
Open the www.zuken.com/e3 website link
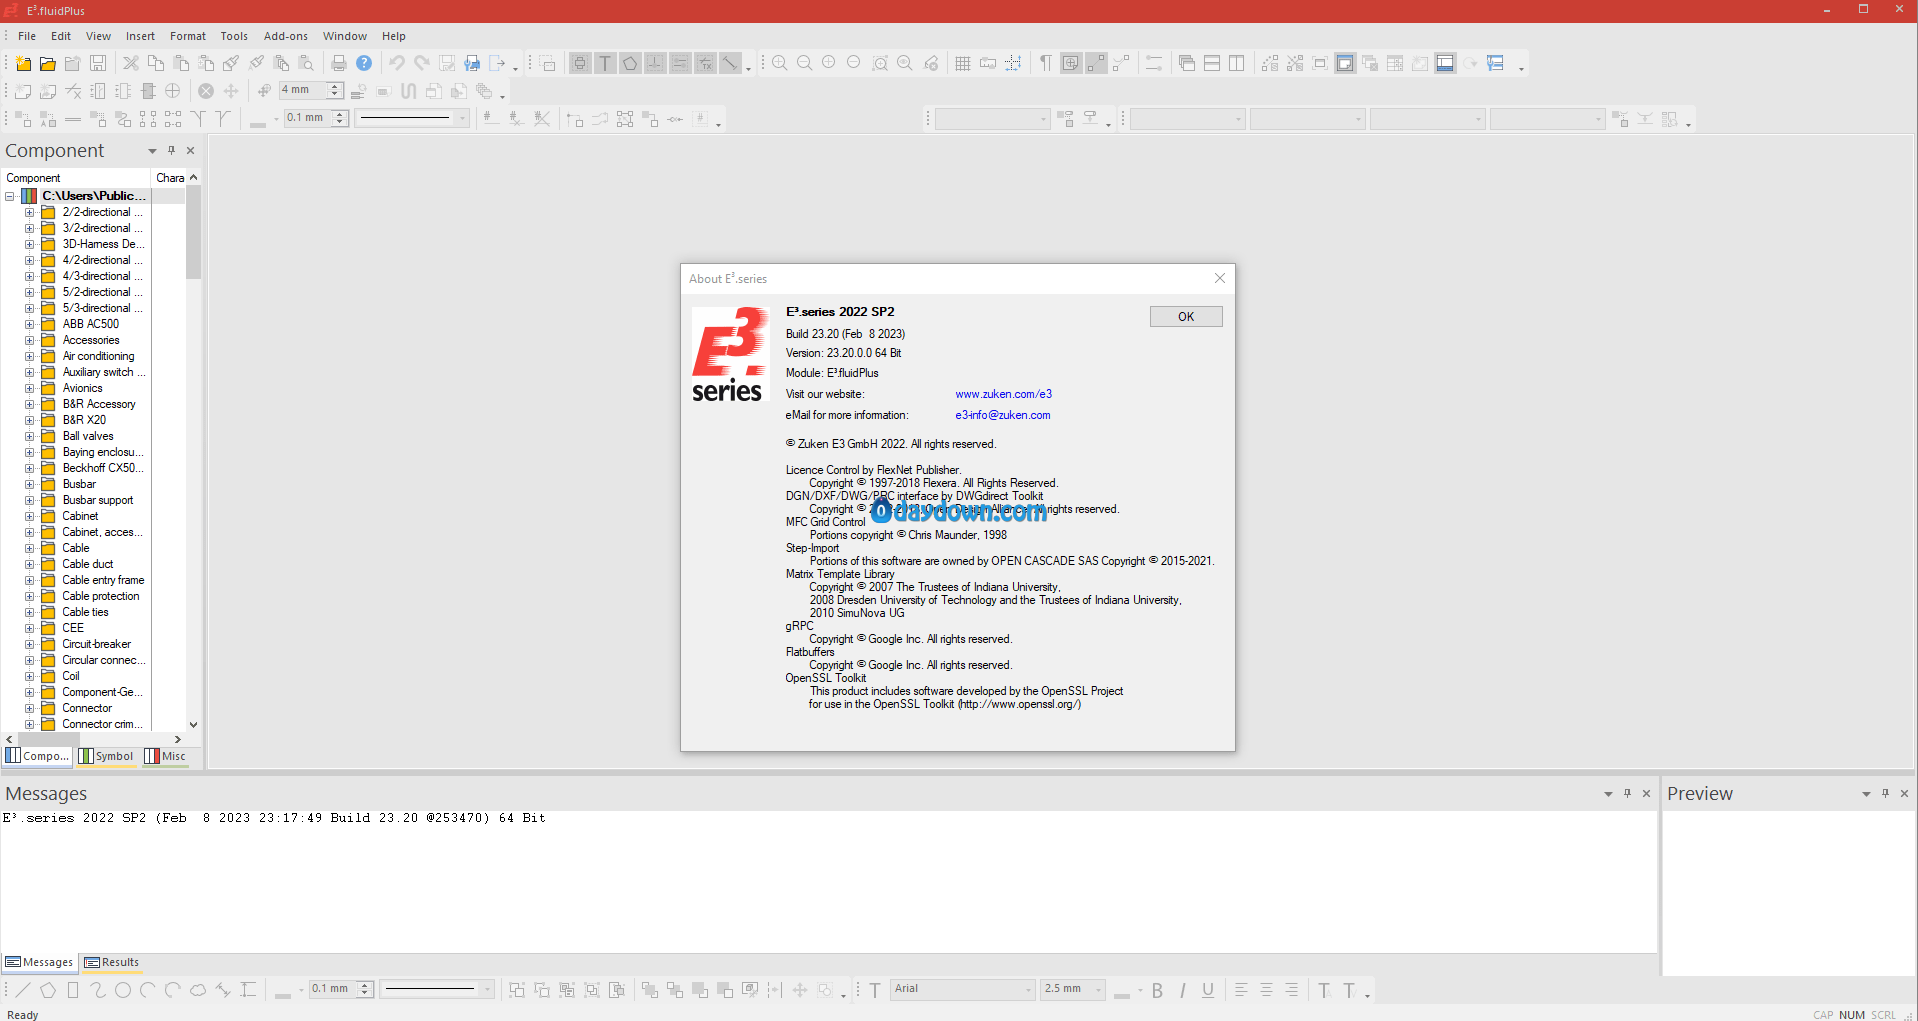1003,394
